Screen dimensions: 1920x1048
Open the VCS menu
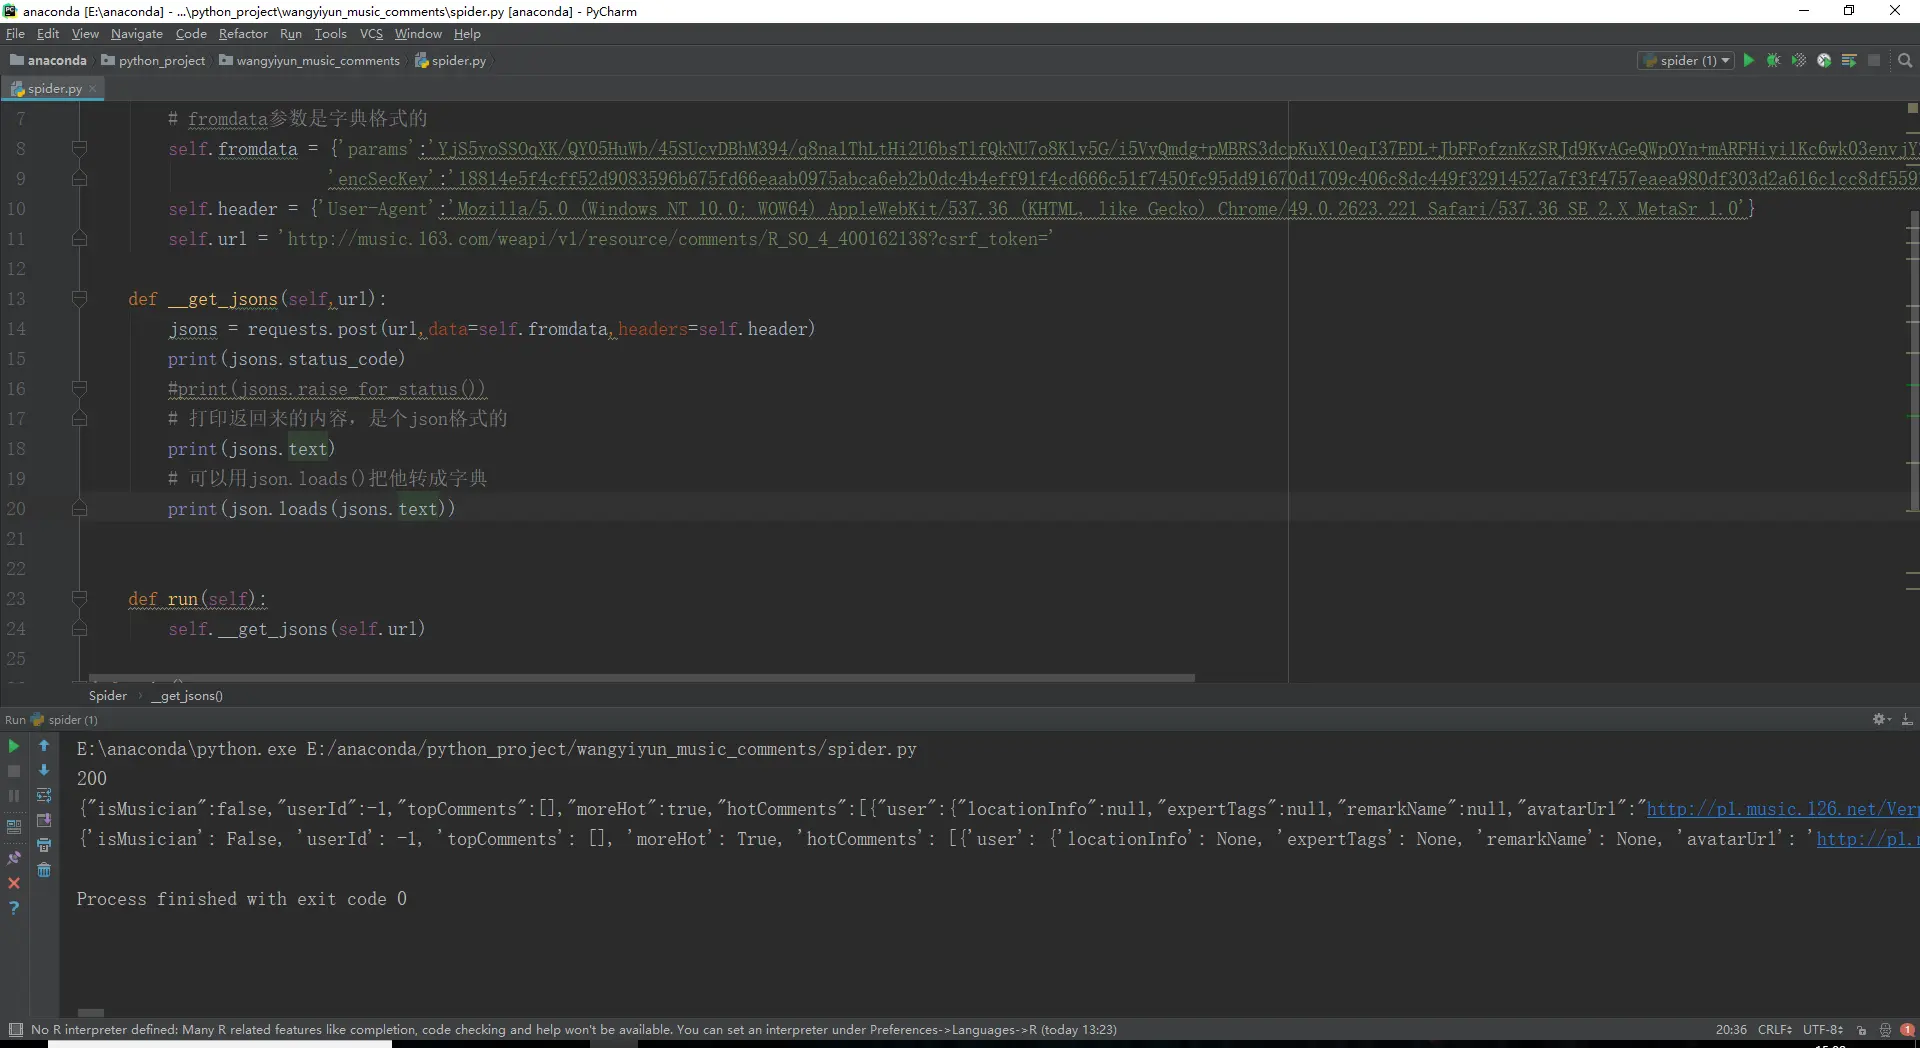[x=371, y=33]
